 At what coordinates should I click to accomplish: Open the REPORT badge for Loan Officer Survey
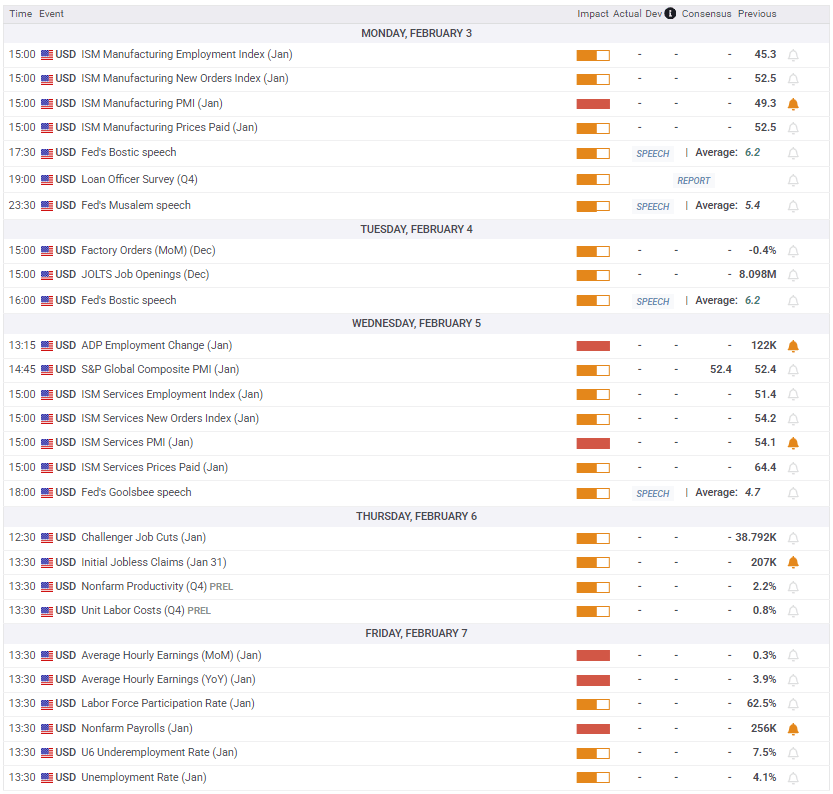[x=693, y=181]
